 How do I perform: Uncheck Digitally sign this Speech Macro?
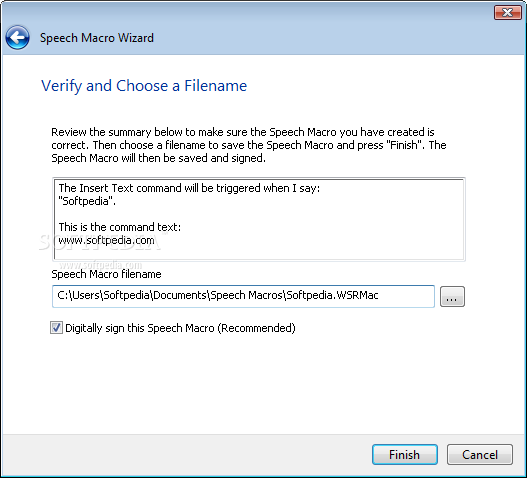click(x=56, y=328)
